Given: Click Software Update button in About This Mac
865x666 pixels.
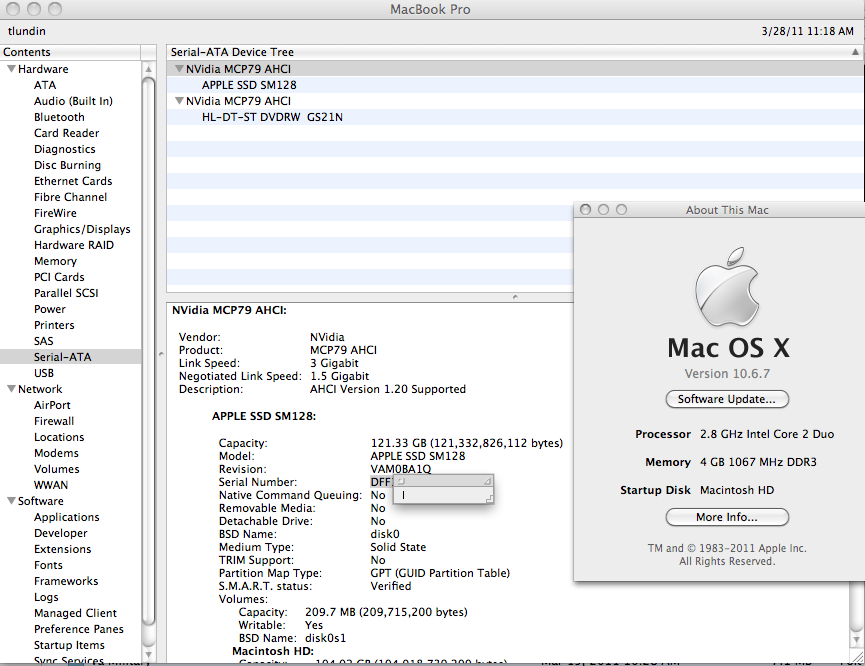Looking at the screenshot, I should (x=727, y=399).
